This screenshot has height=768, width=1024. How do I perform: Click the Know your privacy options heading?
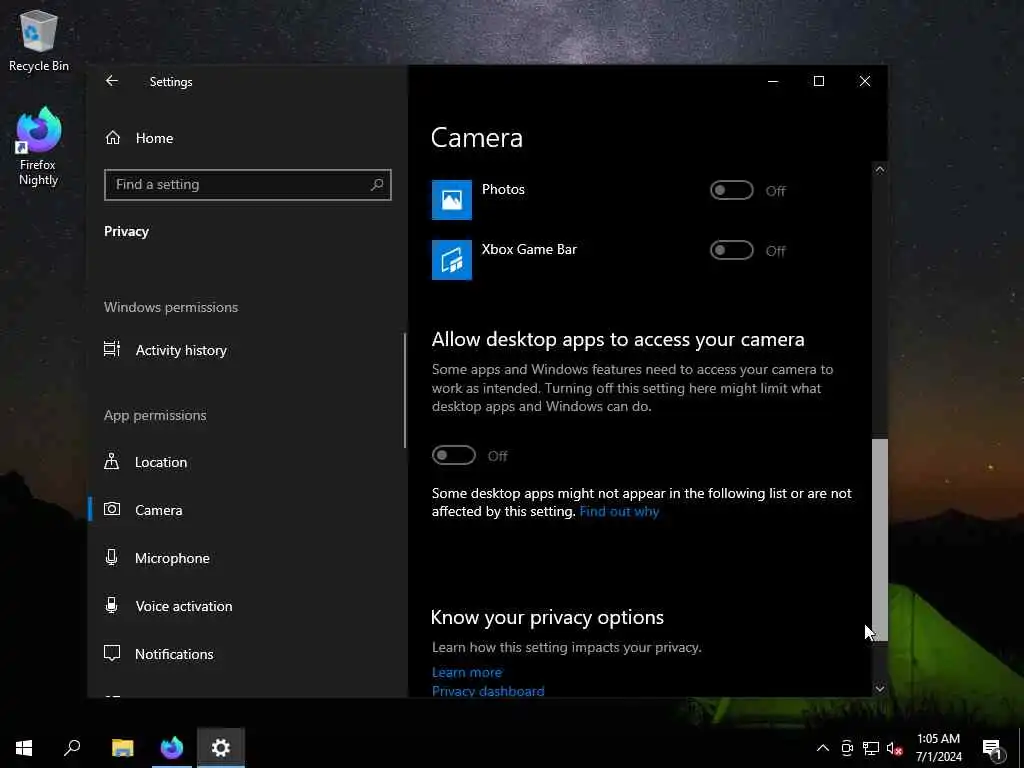(x=547, y=617)
